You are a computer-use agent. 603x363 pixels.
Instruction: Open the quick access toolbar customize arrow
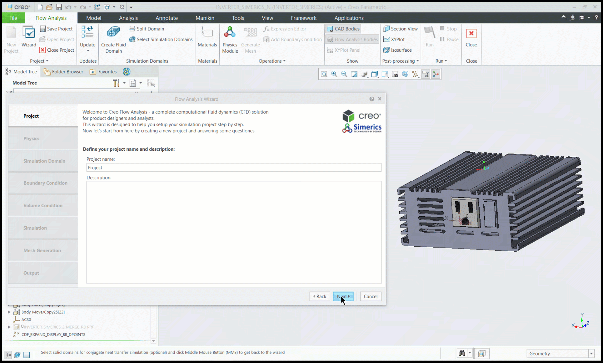tap(131, 7)
